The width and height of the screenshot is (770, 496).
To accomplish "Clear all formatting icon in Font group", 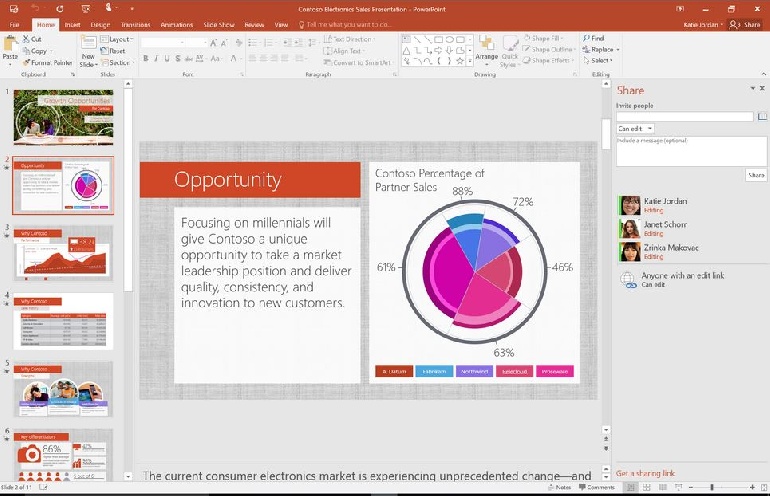I will (x=239, y=43).
